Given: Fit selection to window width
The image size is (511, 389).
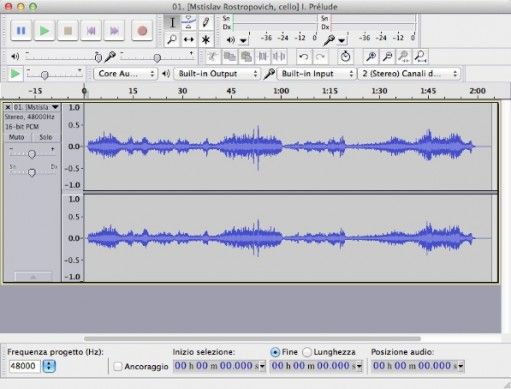Looking at the screenshot, I should (x=404, y=56).
